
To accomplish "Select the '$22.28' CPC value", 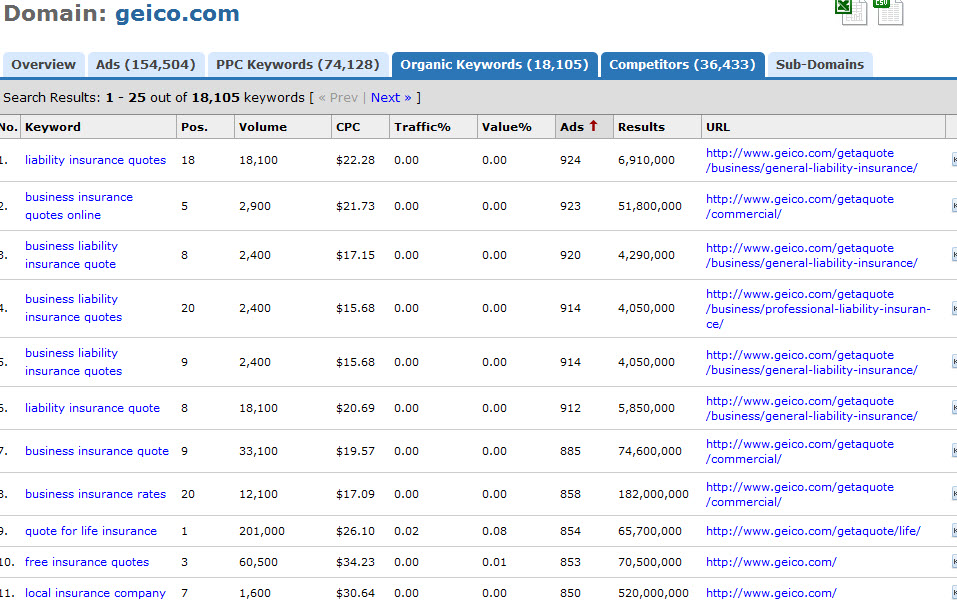I will 355,160.
